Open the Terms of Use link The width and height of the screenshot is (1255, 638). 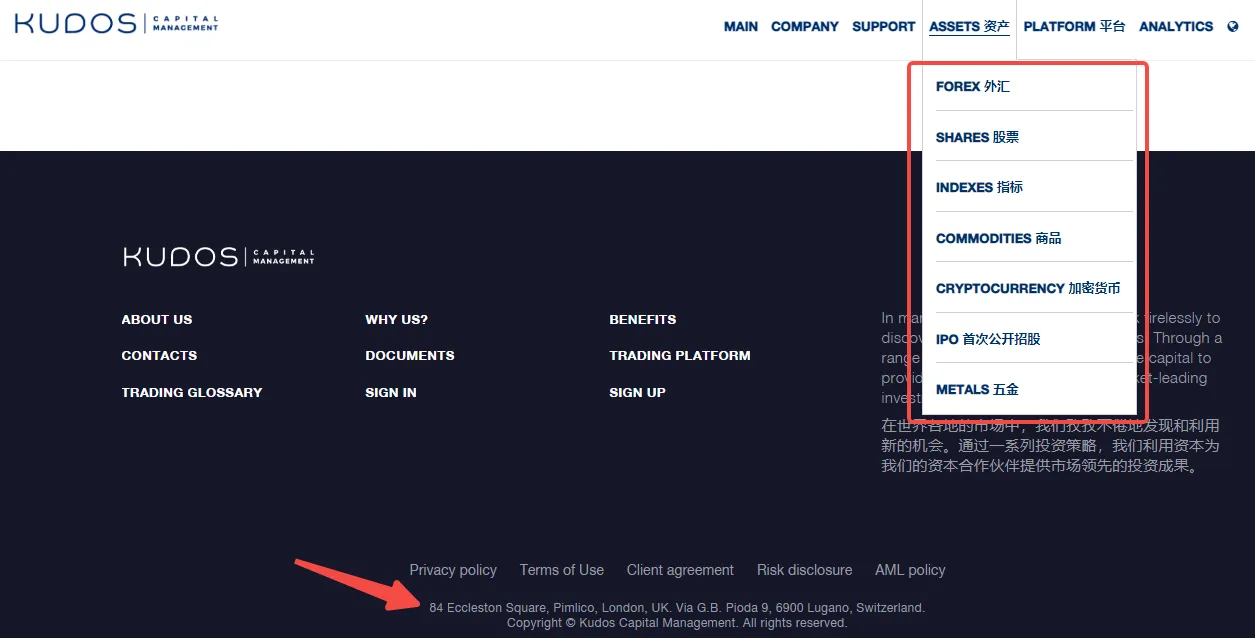coord(562,570)
